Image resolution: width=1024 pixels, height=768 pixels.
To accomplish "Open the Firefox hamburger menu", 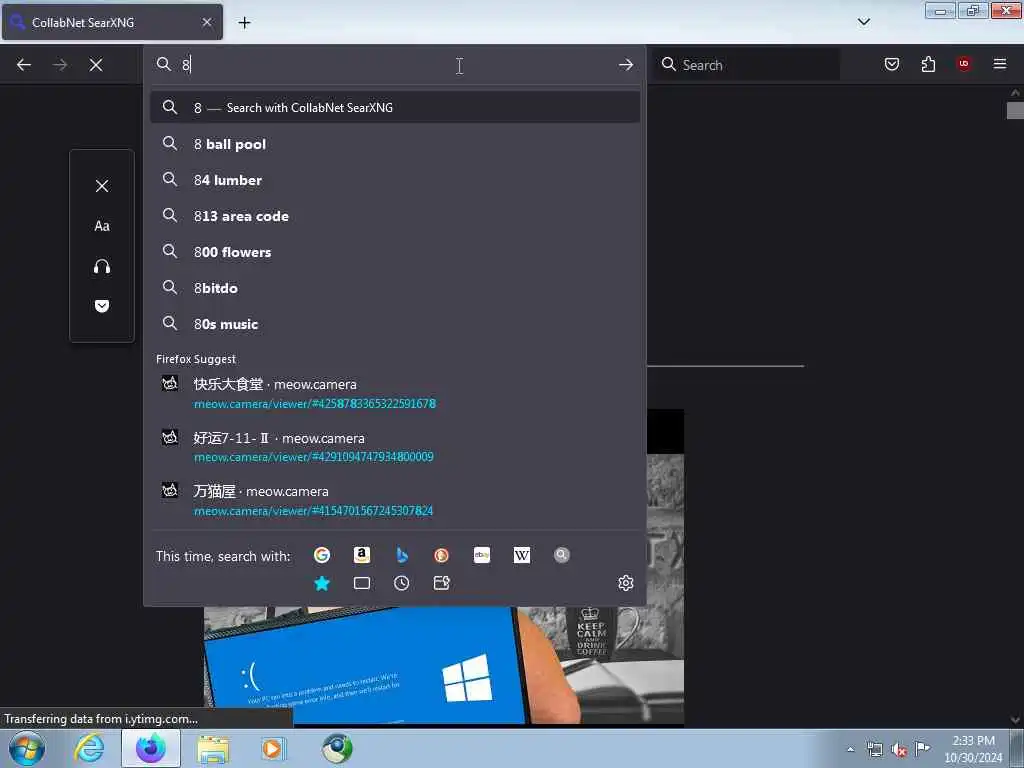I will [x=1000, y=64].
